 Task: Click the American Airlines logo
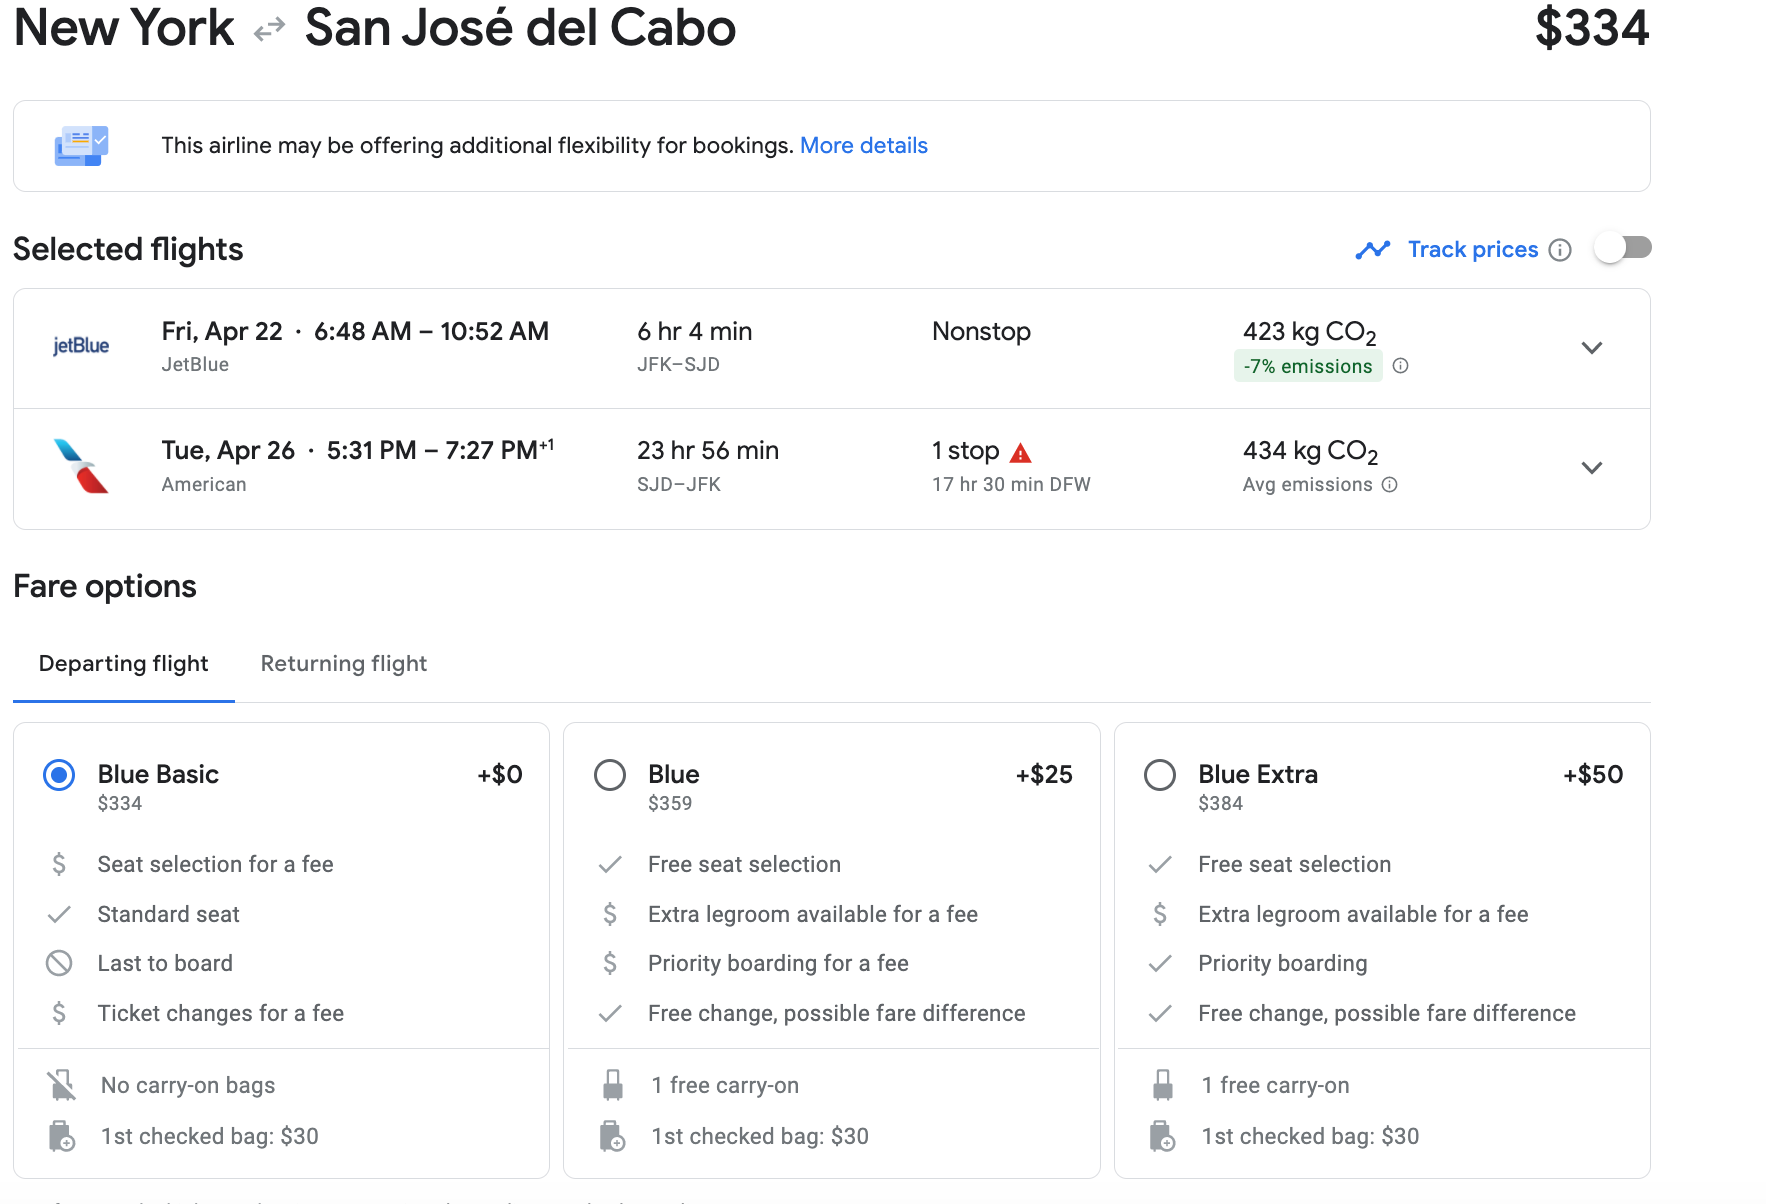click(81, 466)
